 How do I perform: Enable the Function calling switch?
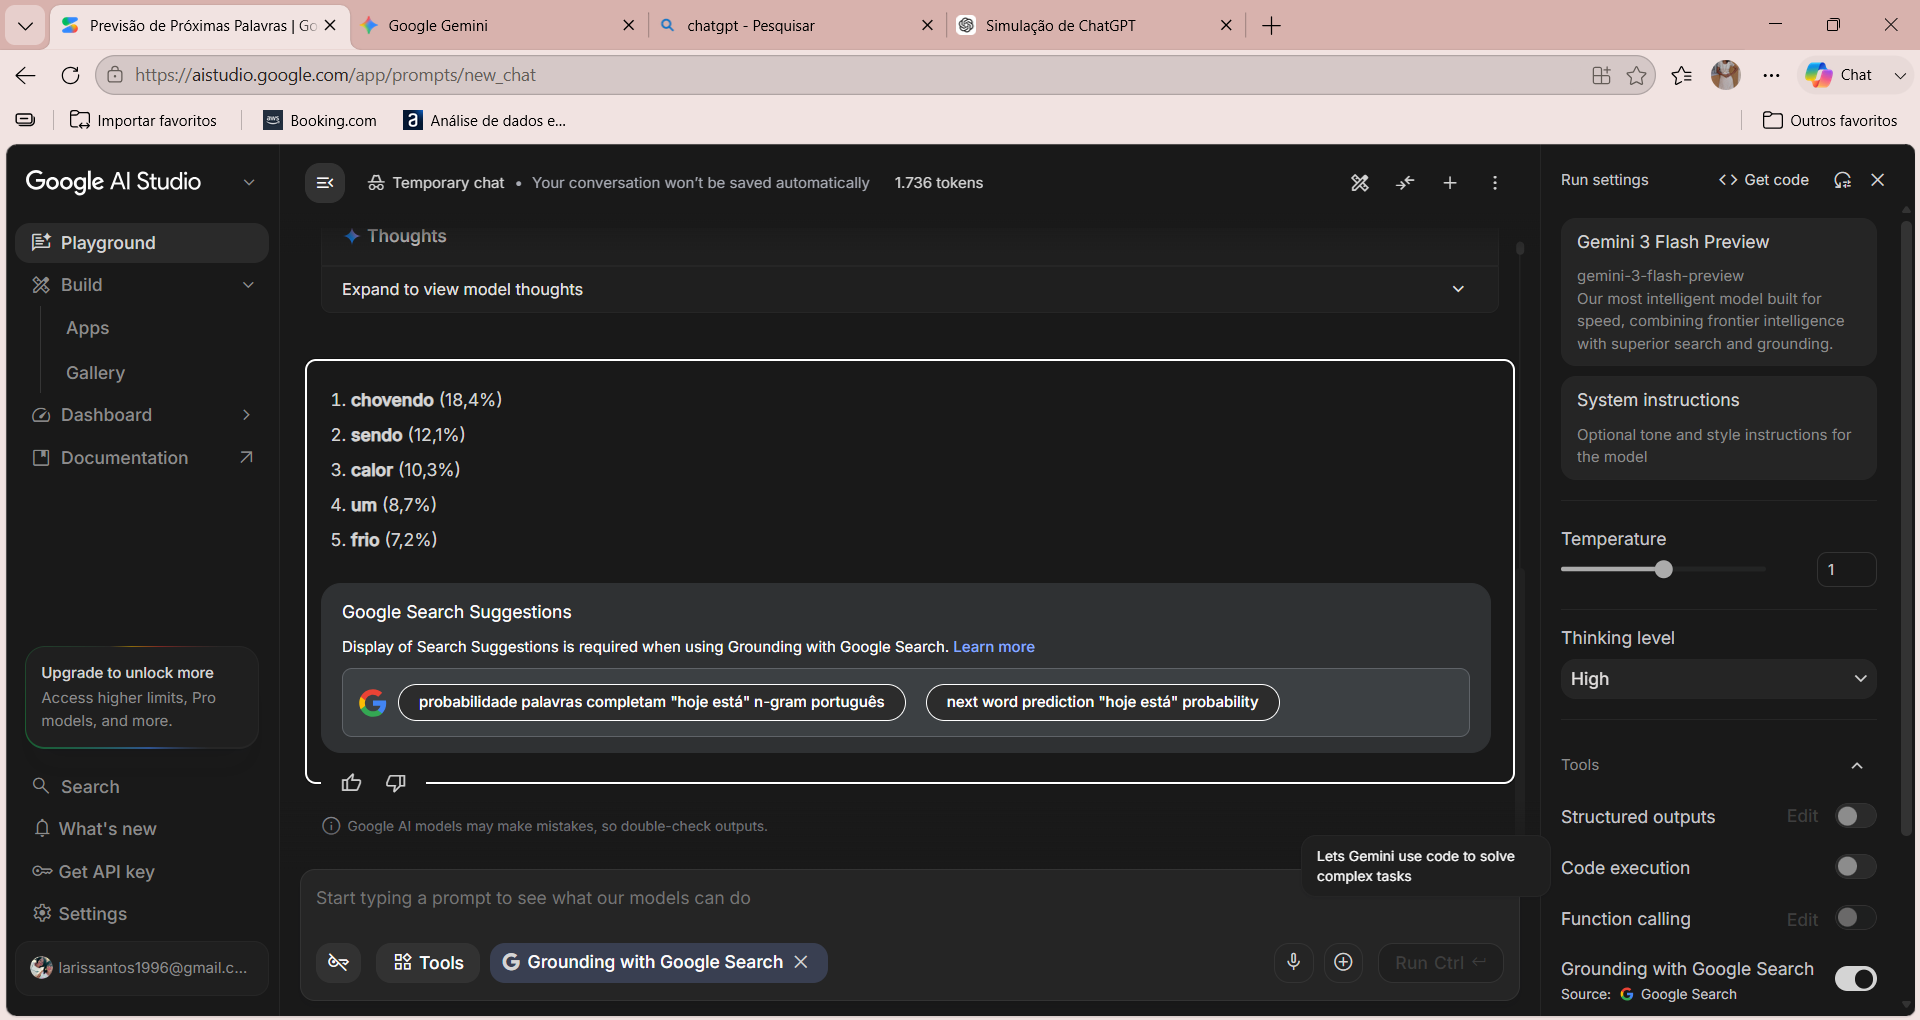coord(1855,918)
